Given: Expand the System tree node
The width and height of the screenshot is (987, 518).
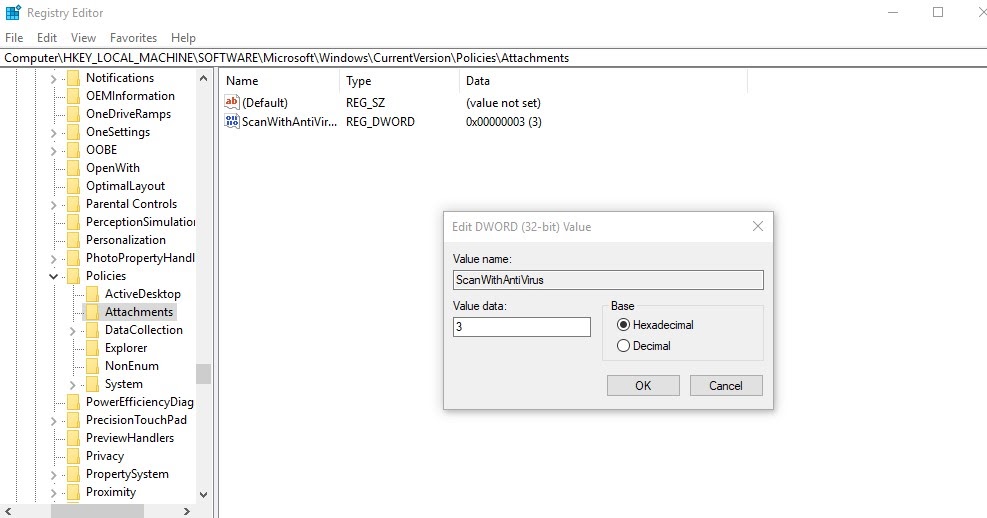Looking at the screenshot, I should 72,385.
